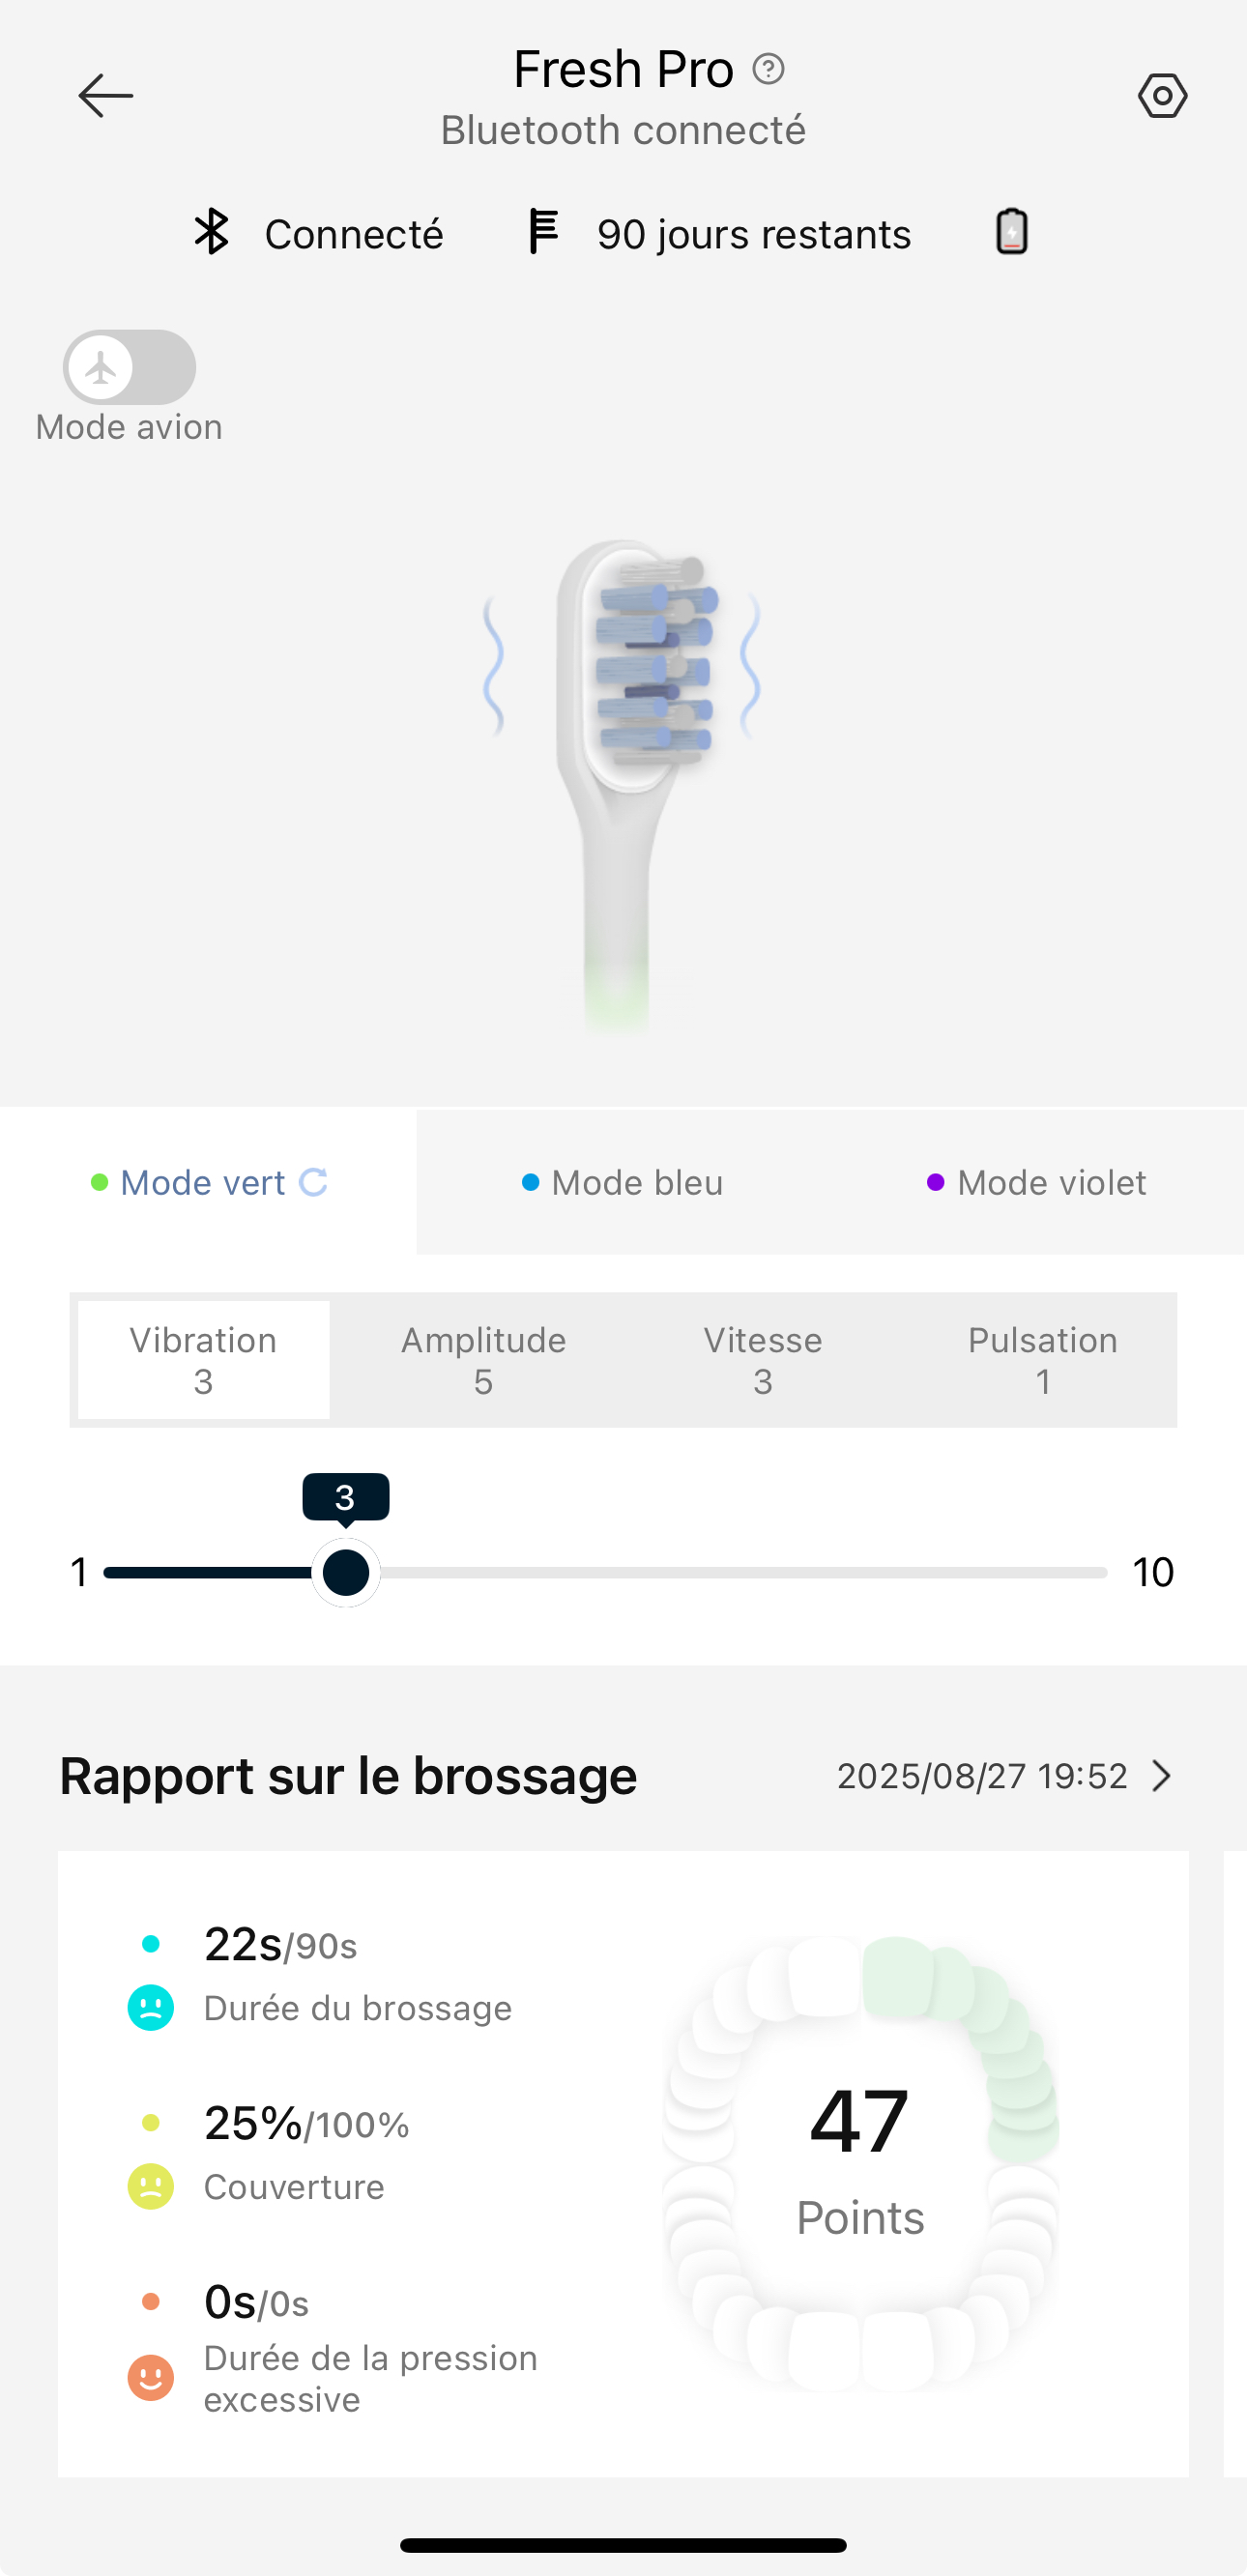Tap the sad face brushing duration icon

click(x=151, y=2007)
